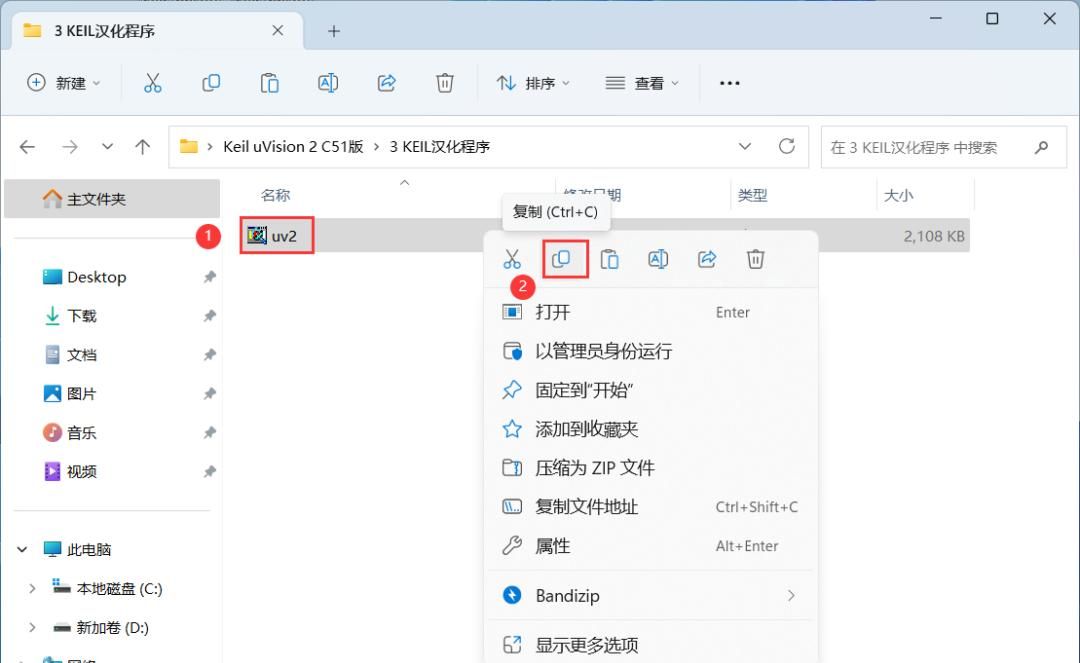Image resolution: width=1080 pixels, height=663 pixels.
Task: Cut the uv2 file from context menu
Action: pyautogui.click(x=513, y=259)
